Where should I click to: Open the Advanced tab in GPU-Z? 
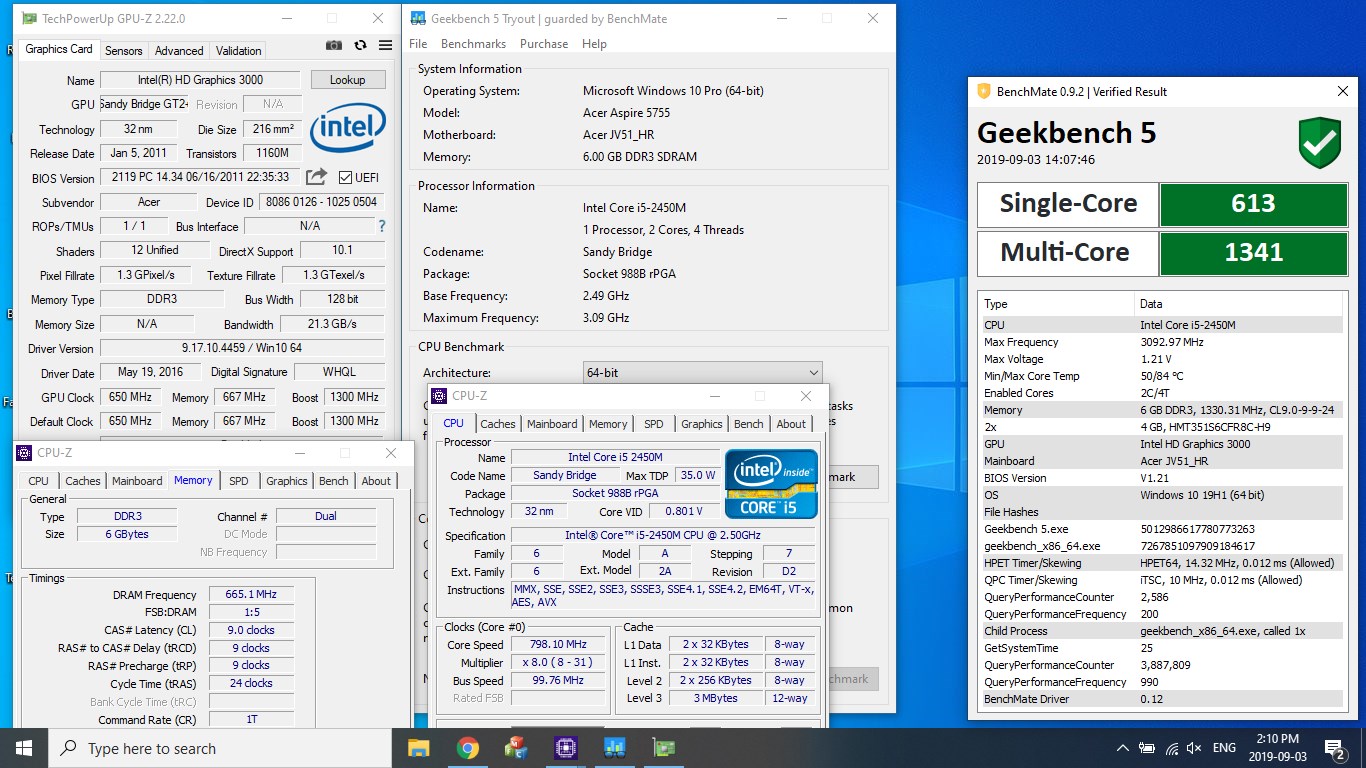(x=179, y=50)
